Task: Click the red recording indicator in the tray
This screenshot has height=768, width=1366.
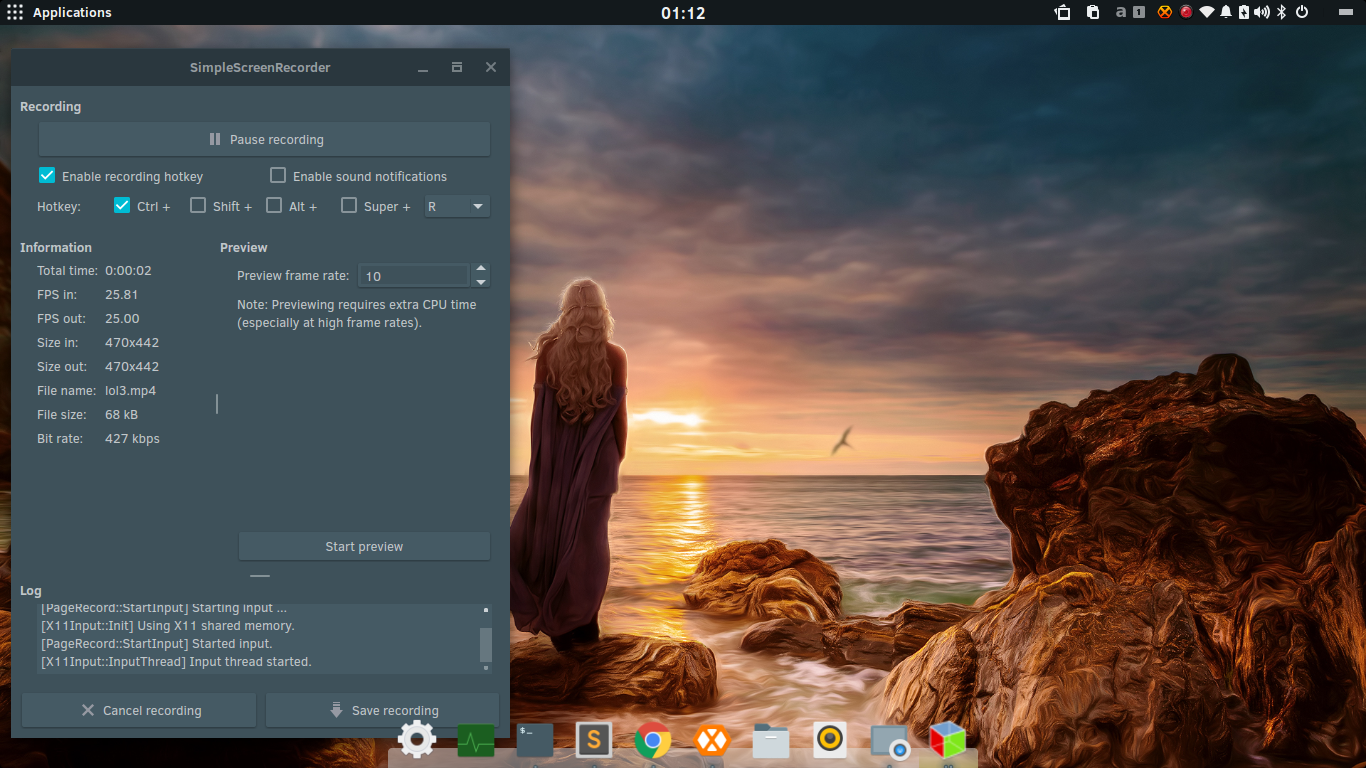Action: pyautogui.click(x=1186, y=12)
